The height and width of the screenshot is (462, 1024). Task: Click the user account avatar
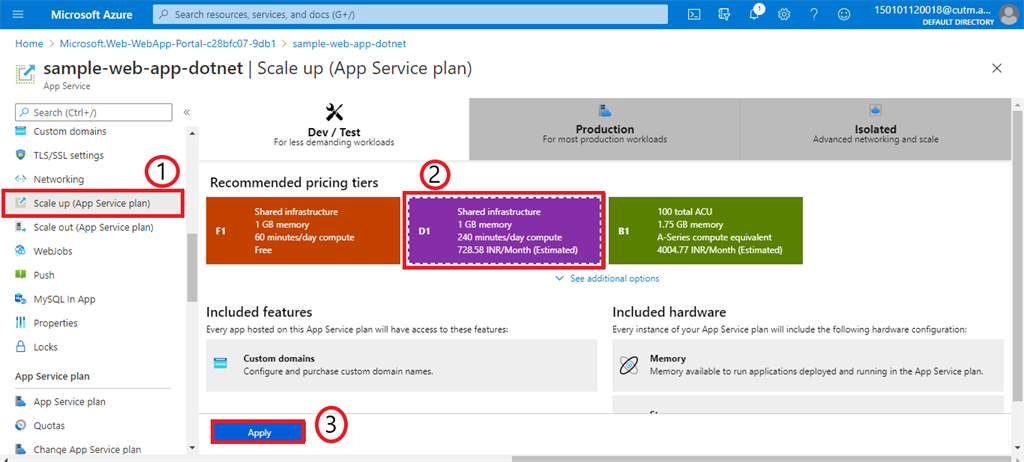[1008, 14]
